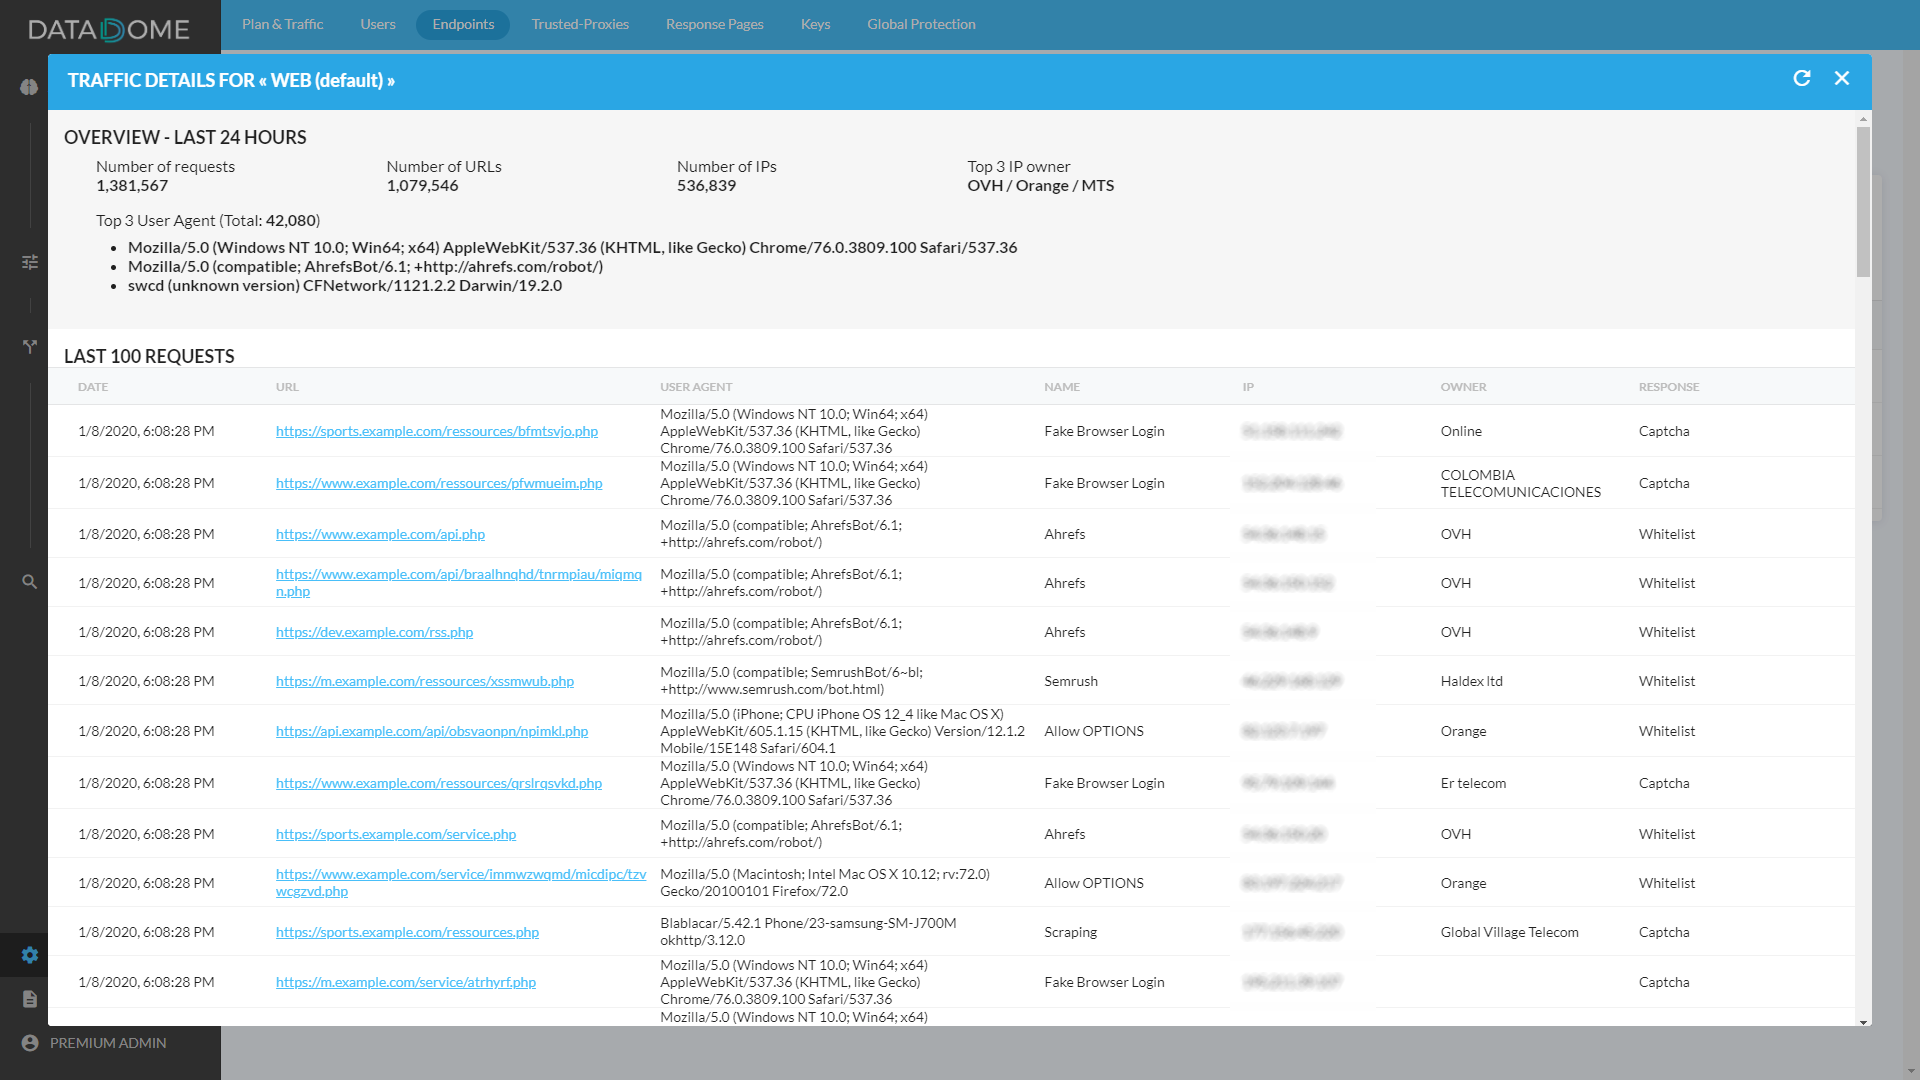The height and width of the screenshot is (1080, 1920).
Task: Open the search magnifier in sidebar
Action: (x=30, y=582)
